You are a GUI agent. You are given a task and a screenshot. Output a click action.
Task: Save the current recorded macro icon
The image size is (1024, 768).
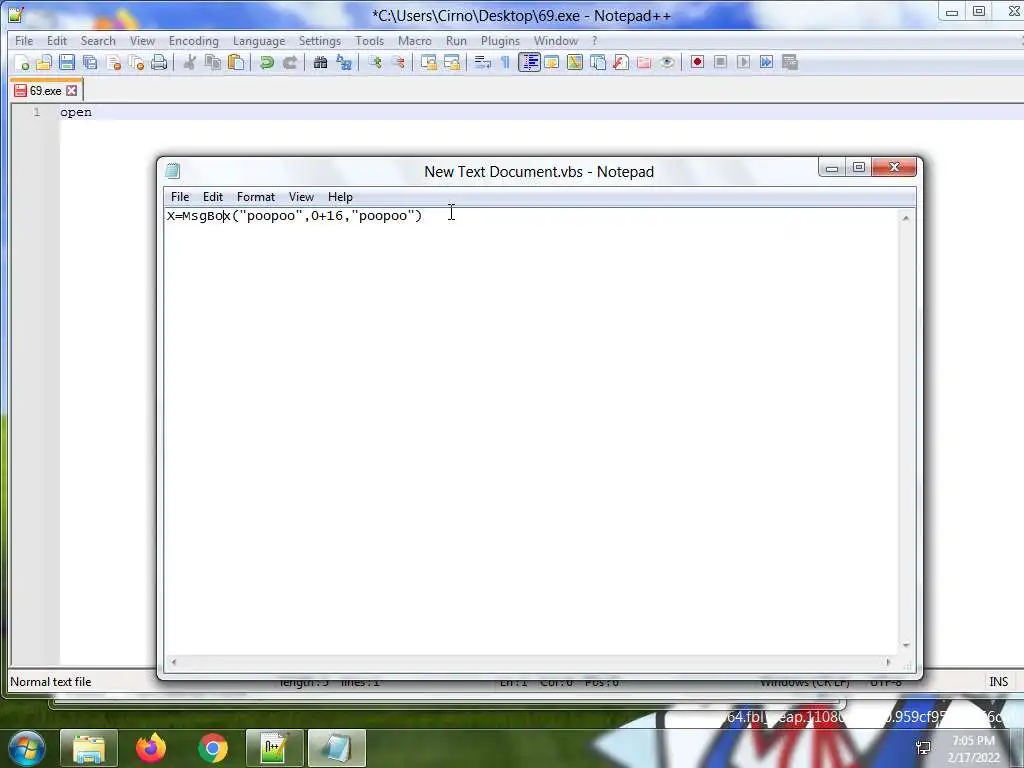tap(790, 62)
